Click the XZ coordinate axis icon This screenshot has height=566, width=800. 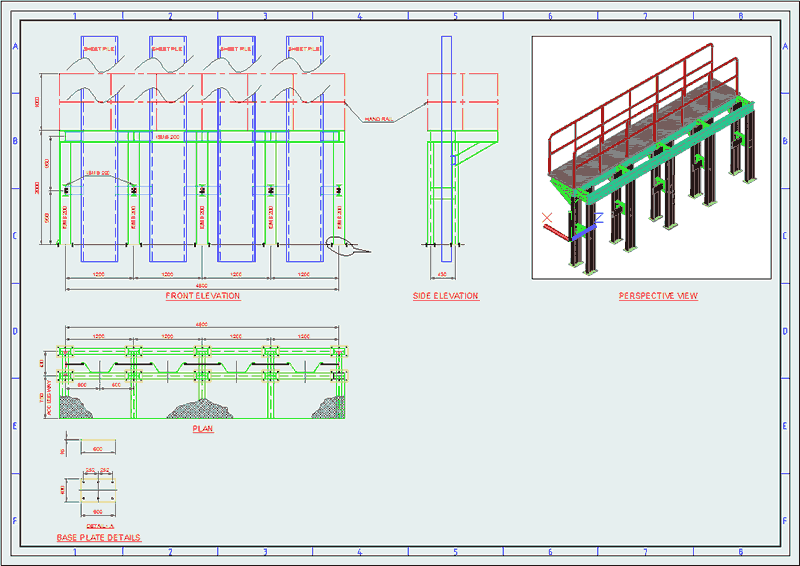571,226
